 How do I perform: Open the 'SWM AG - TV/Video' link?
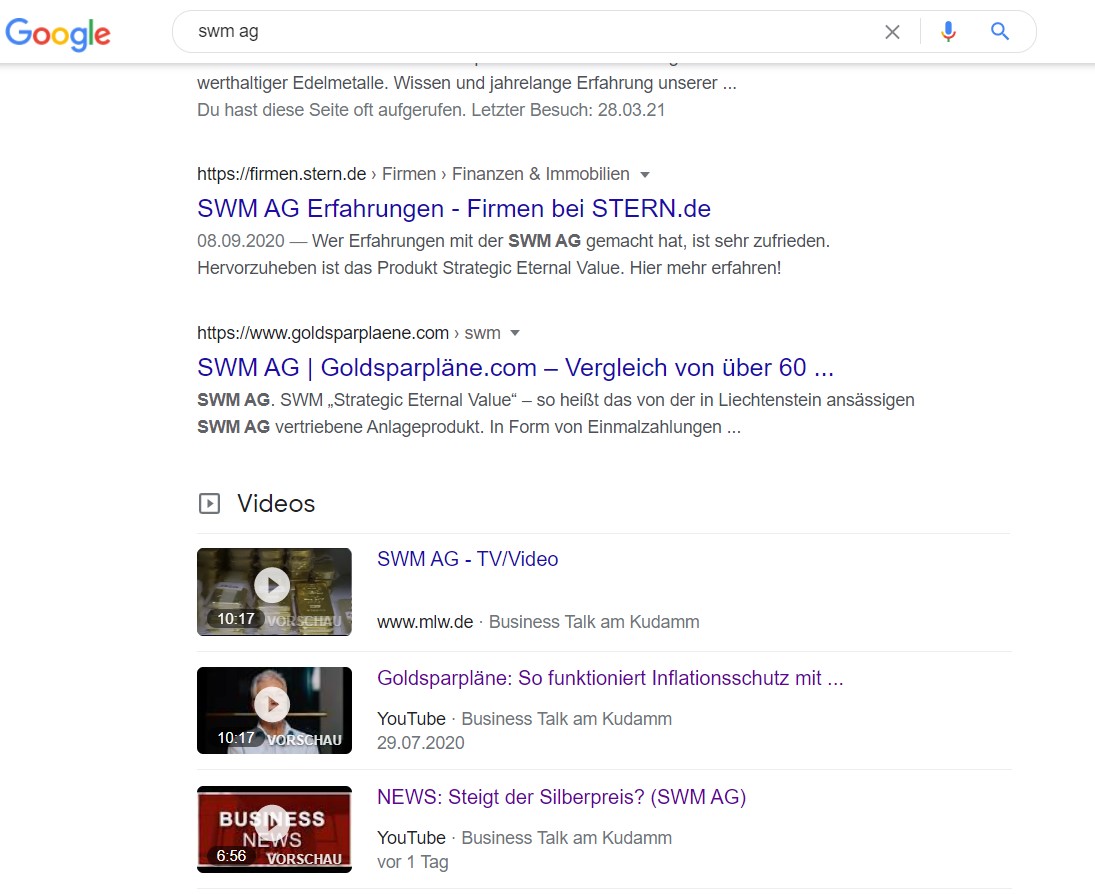point(467,559)
